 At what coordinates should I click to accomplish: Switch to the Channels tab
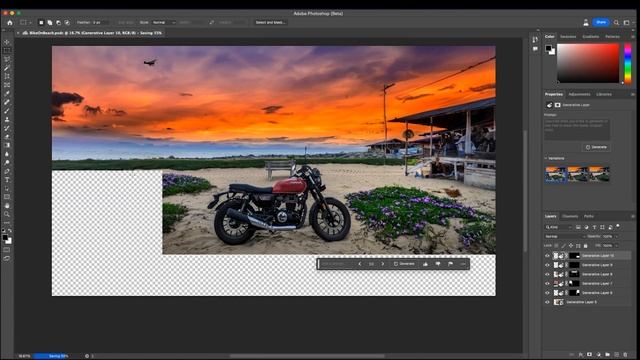[x=570, y=216]
